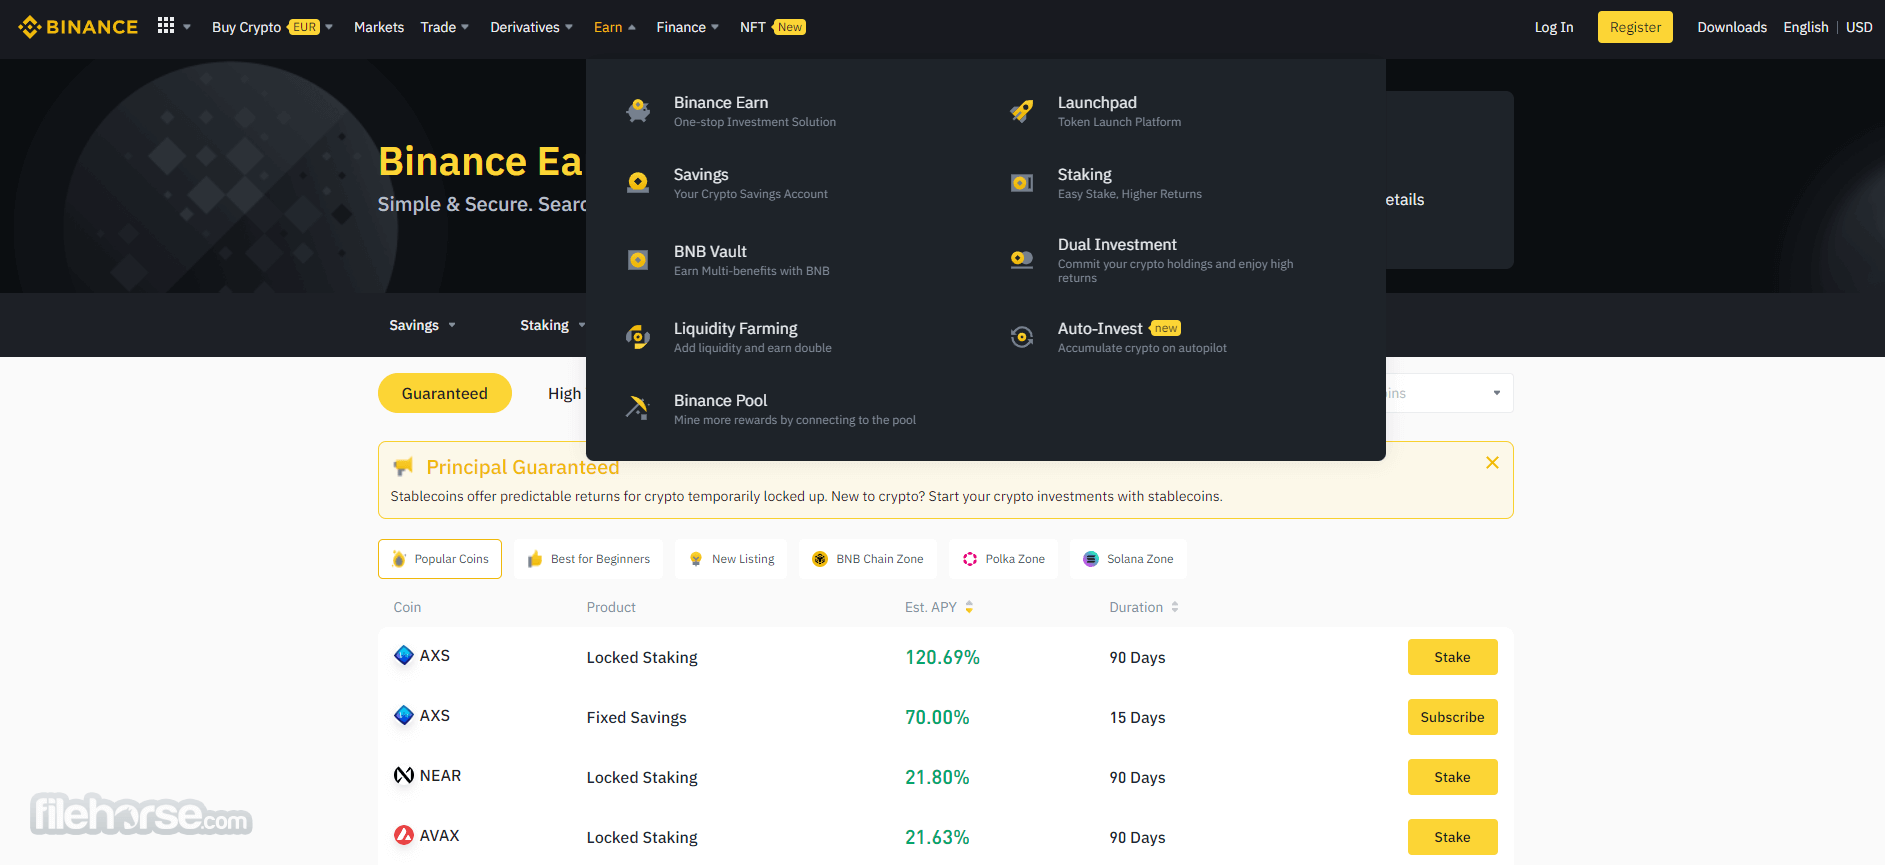Click the megaphone icon in Principal Guaranteed banner
1885x865 pixels.
pyautogui.click(x=403, y=467)
